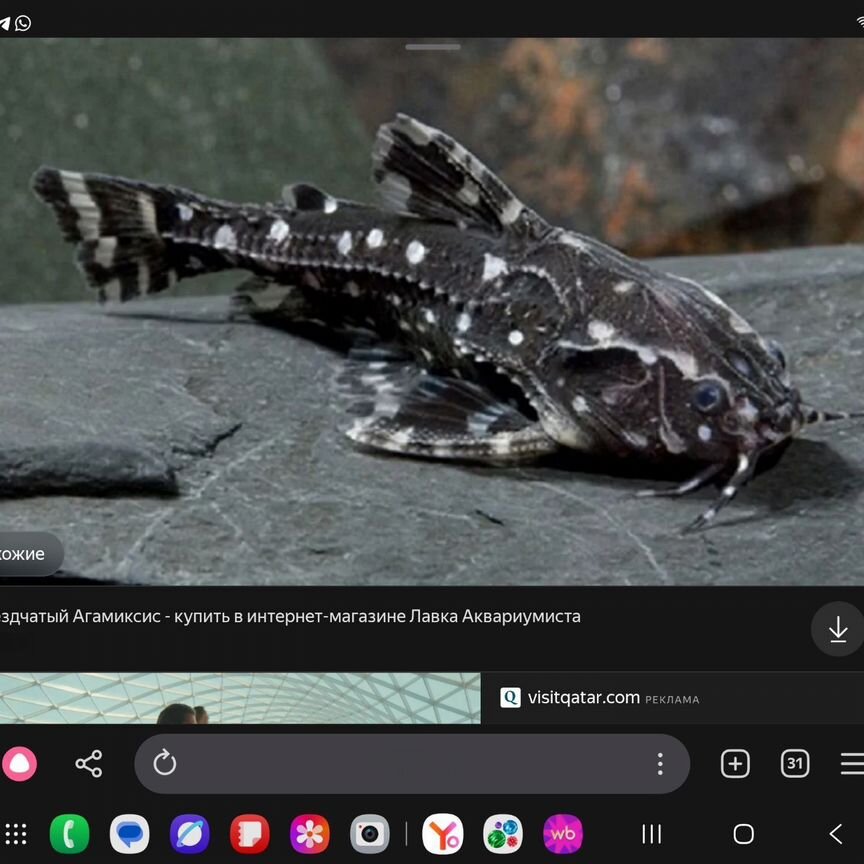This screenshot has height=864, width=864.
Task: Tap the empty address bar field
Action: (410, 764)
